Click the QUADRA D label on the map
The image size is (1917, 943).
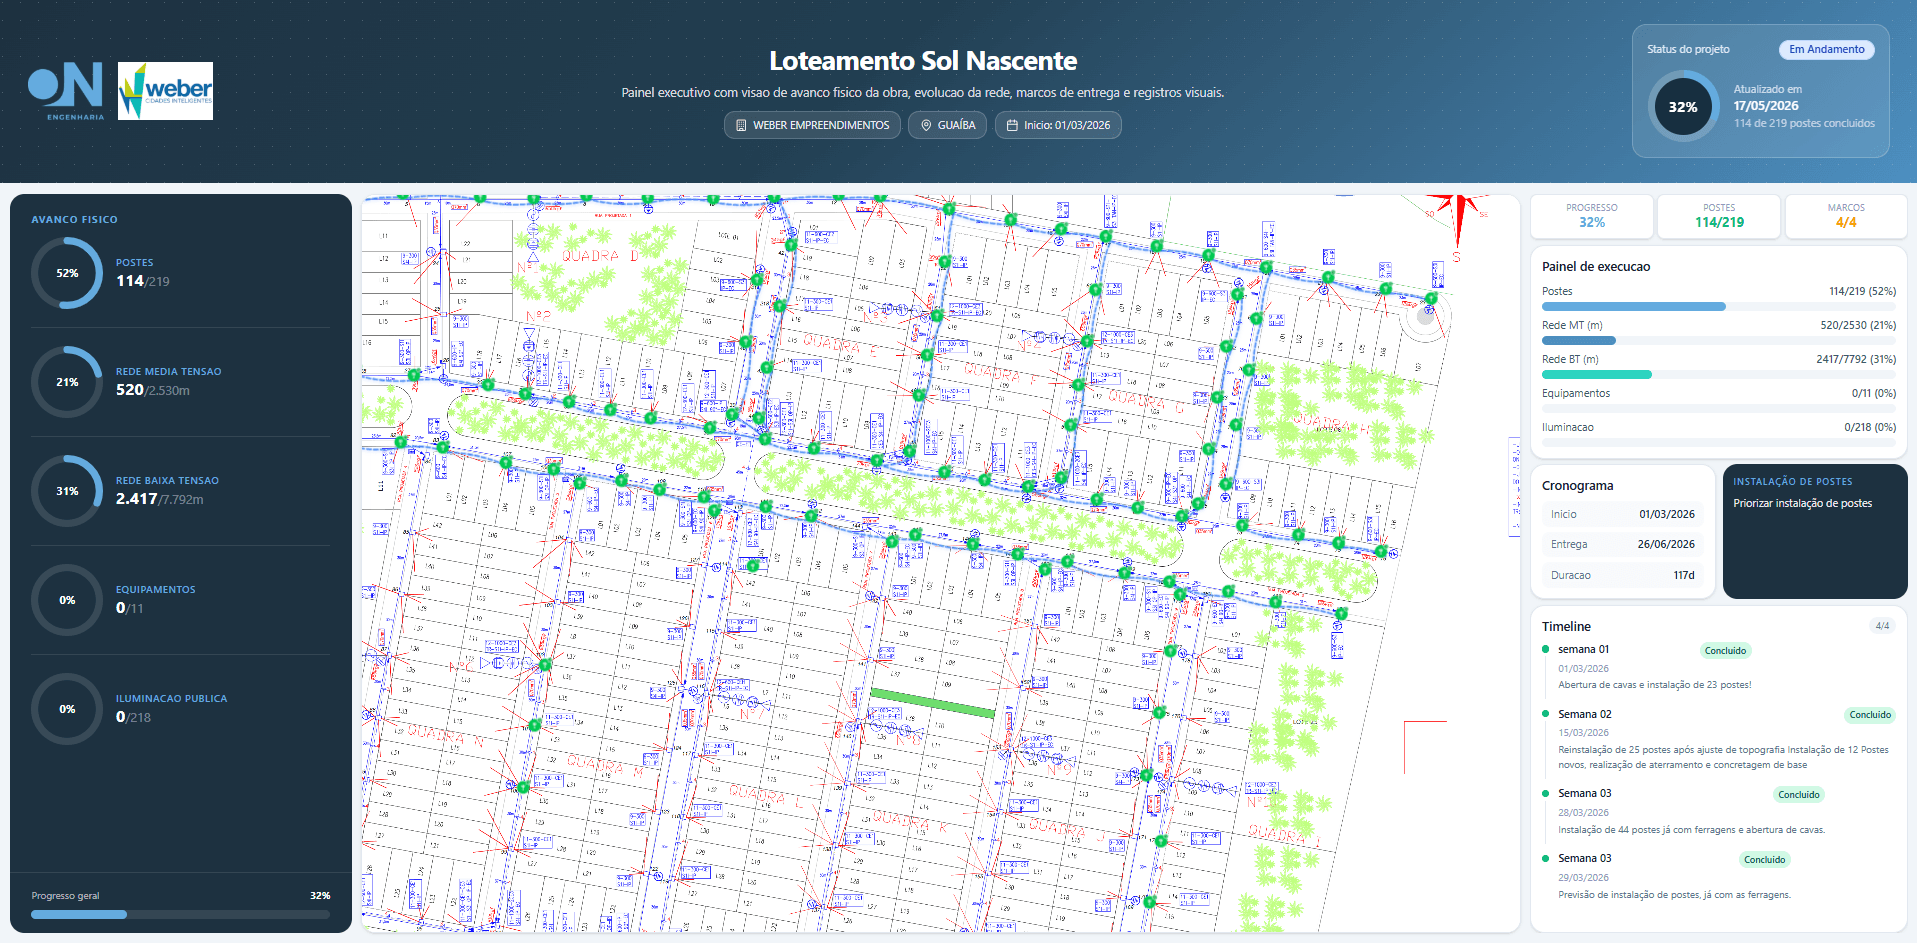(x=600, y=256)
